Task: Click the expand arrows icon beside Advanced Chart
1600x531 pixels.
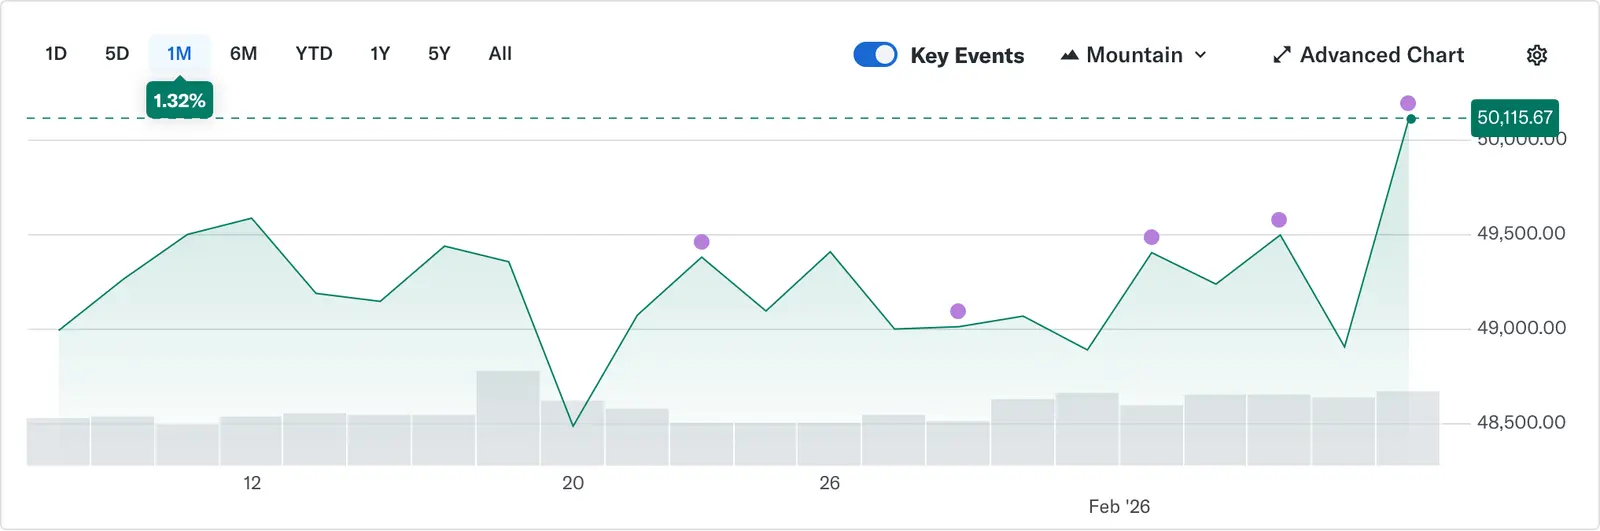Action: tap(1281, 55)
